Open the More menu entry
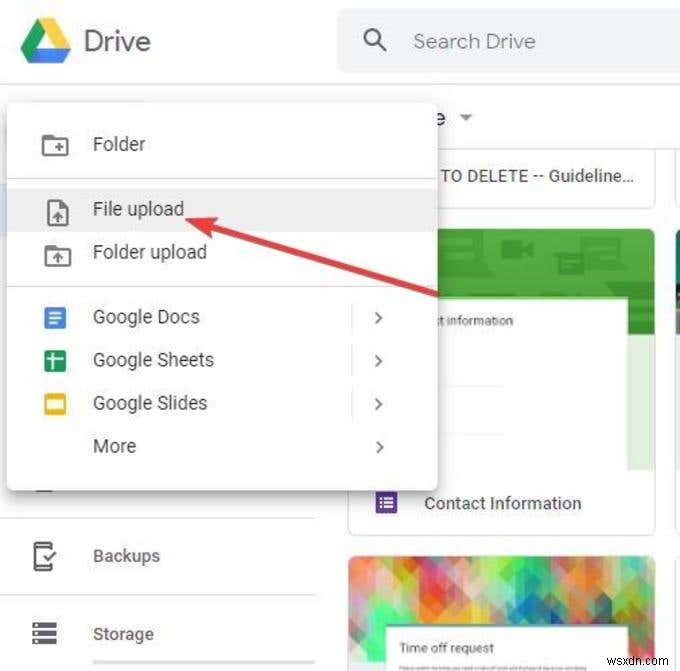This screenshot has width=680, height=671. (x=222, y=446)
